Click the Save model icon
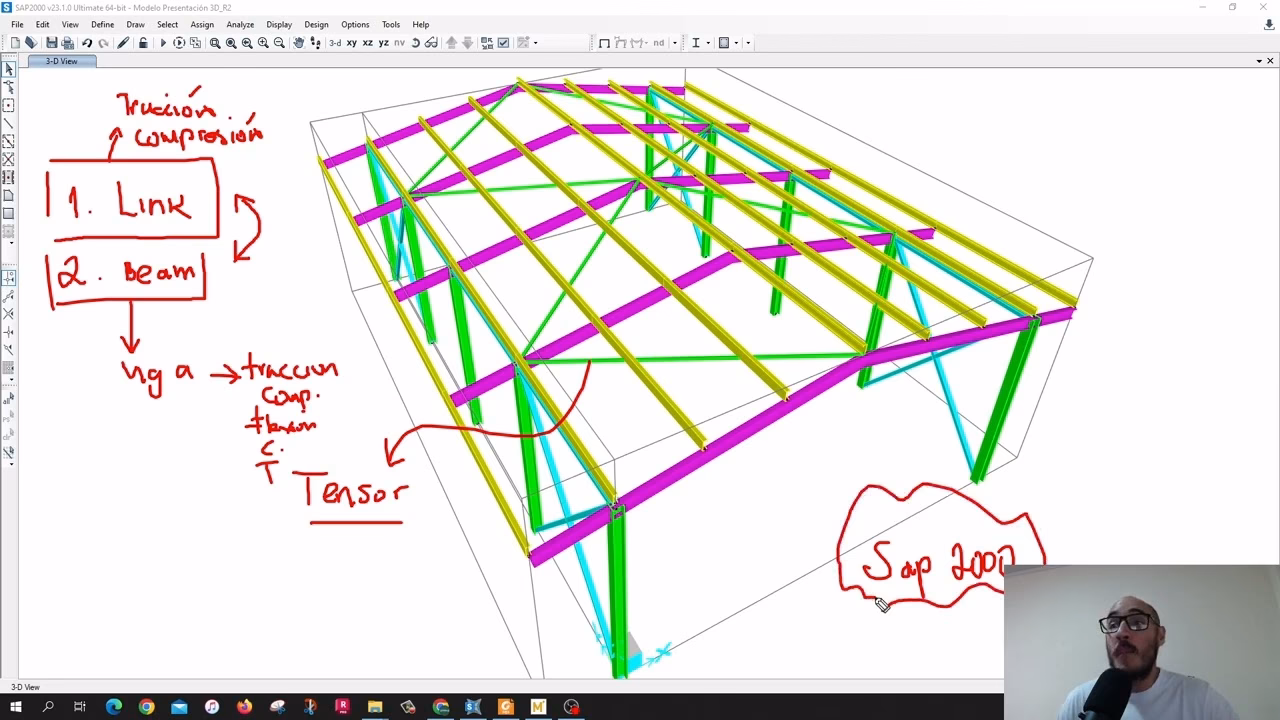The width and height of the screenshot is (1280, 720). 52,43
